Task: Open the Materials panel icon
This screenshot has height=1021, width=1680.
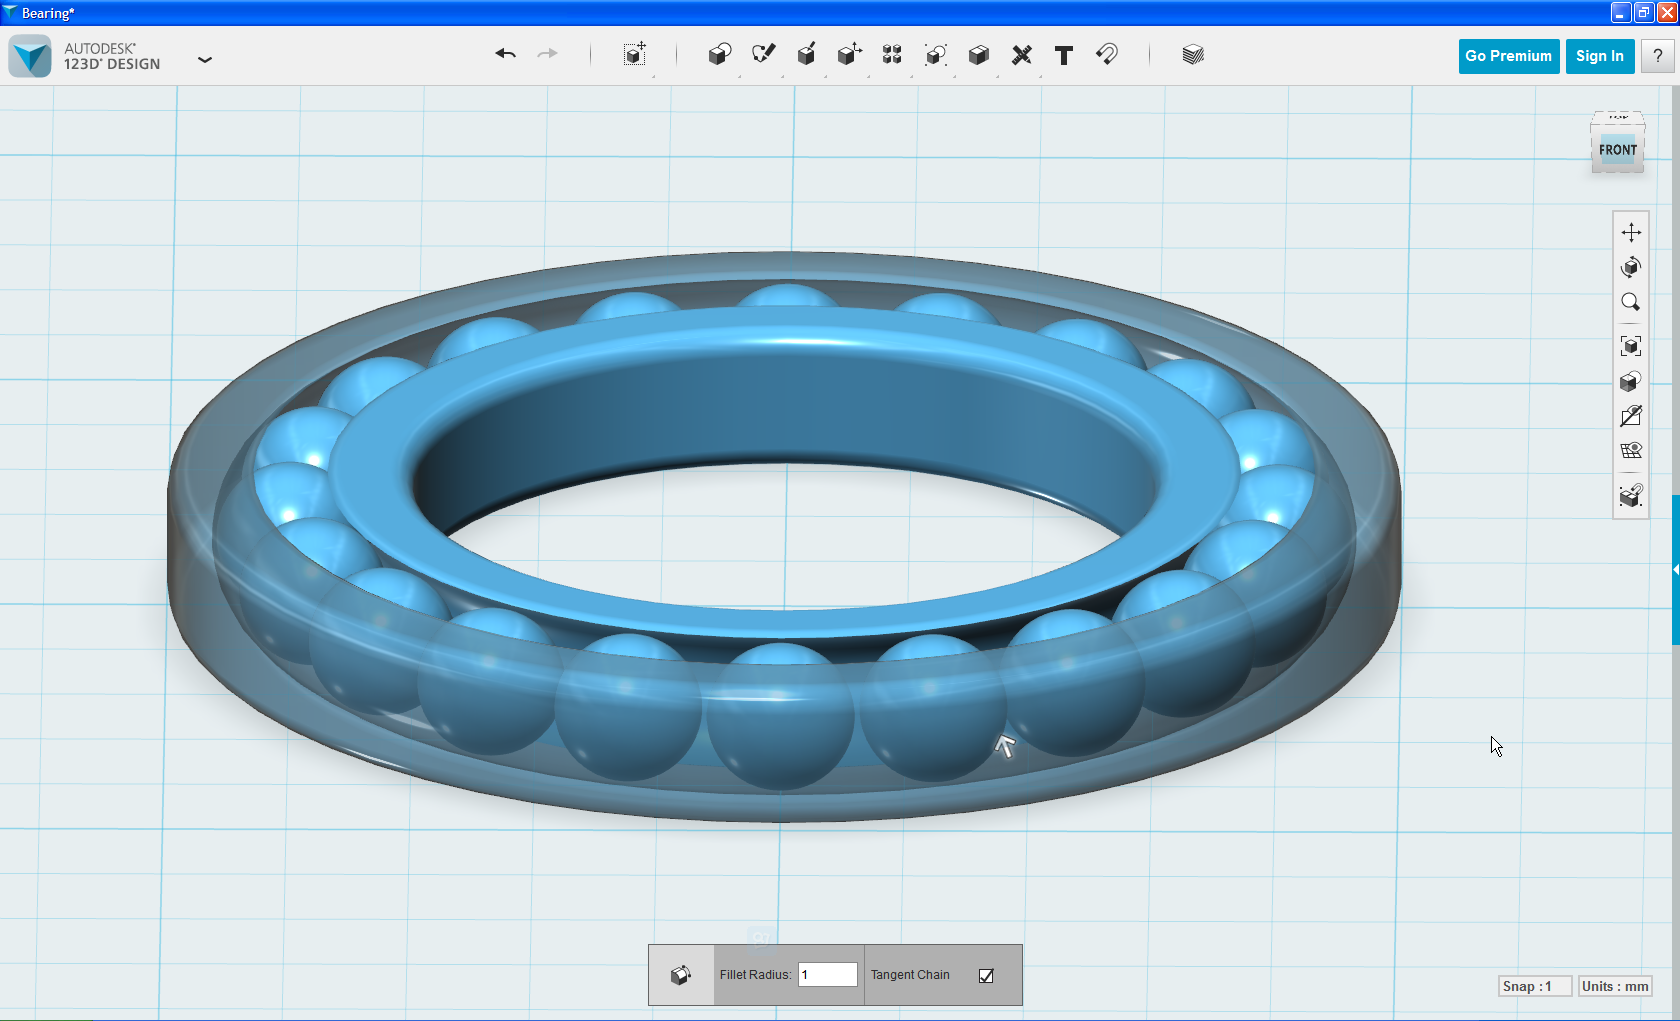Action: 1192,55
